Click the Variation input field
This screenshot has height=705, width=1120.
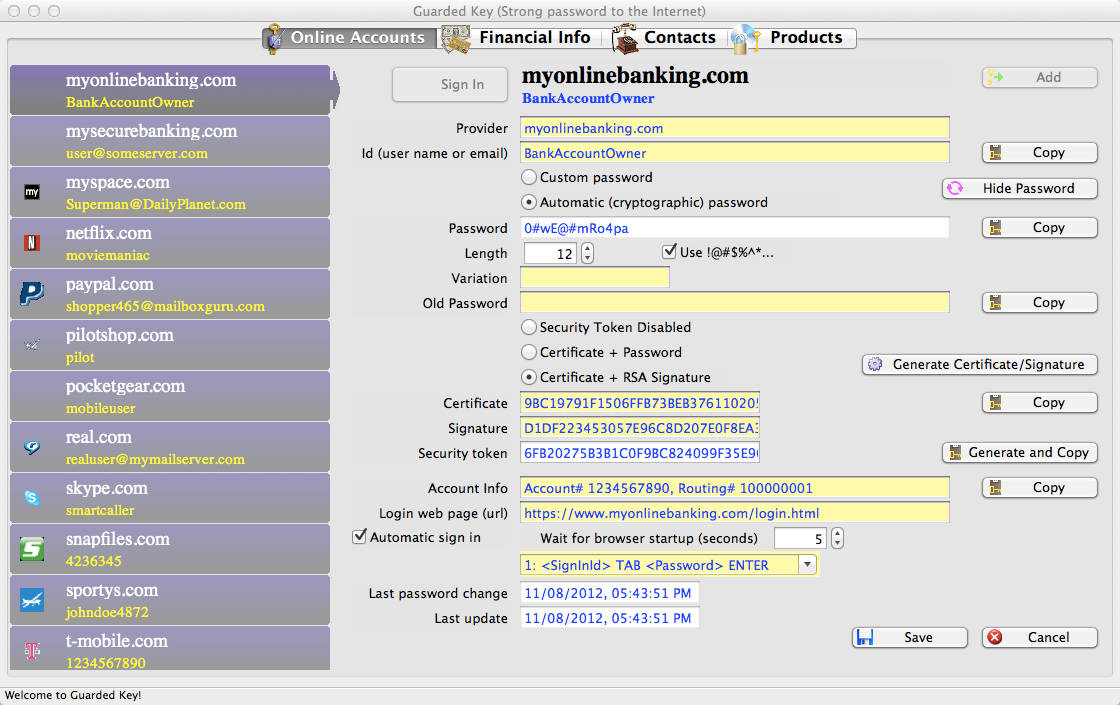tap(594, 278)
